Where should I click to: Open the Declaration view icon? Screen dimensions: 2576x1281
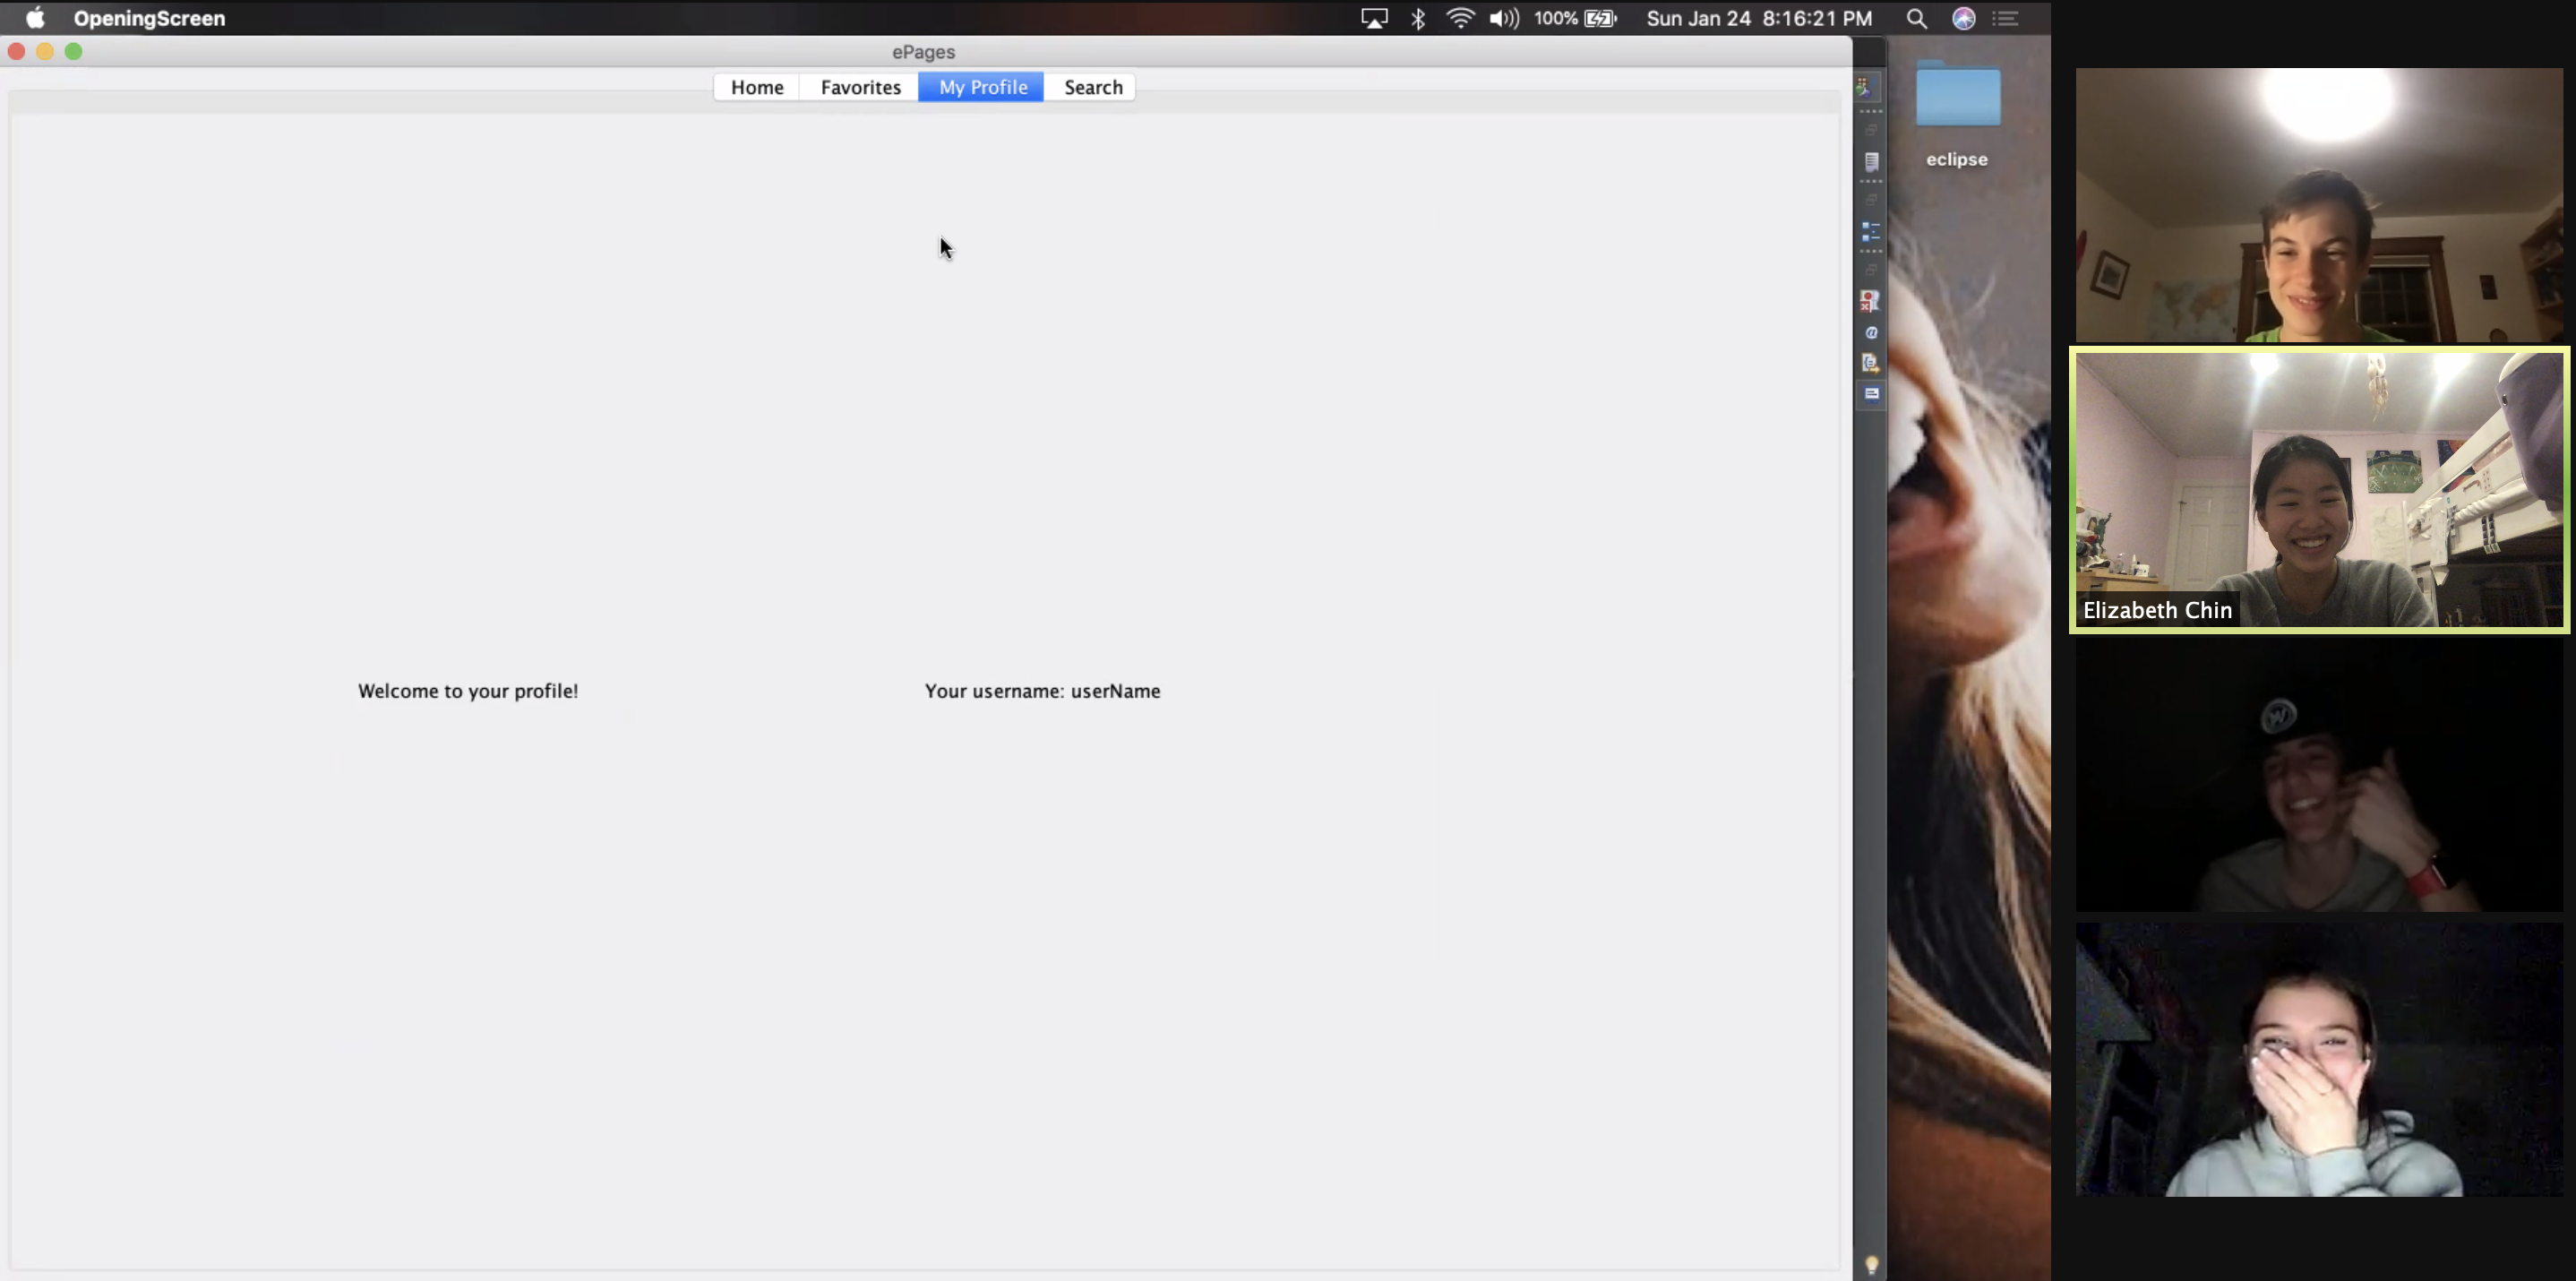1870,363
